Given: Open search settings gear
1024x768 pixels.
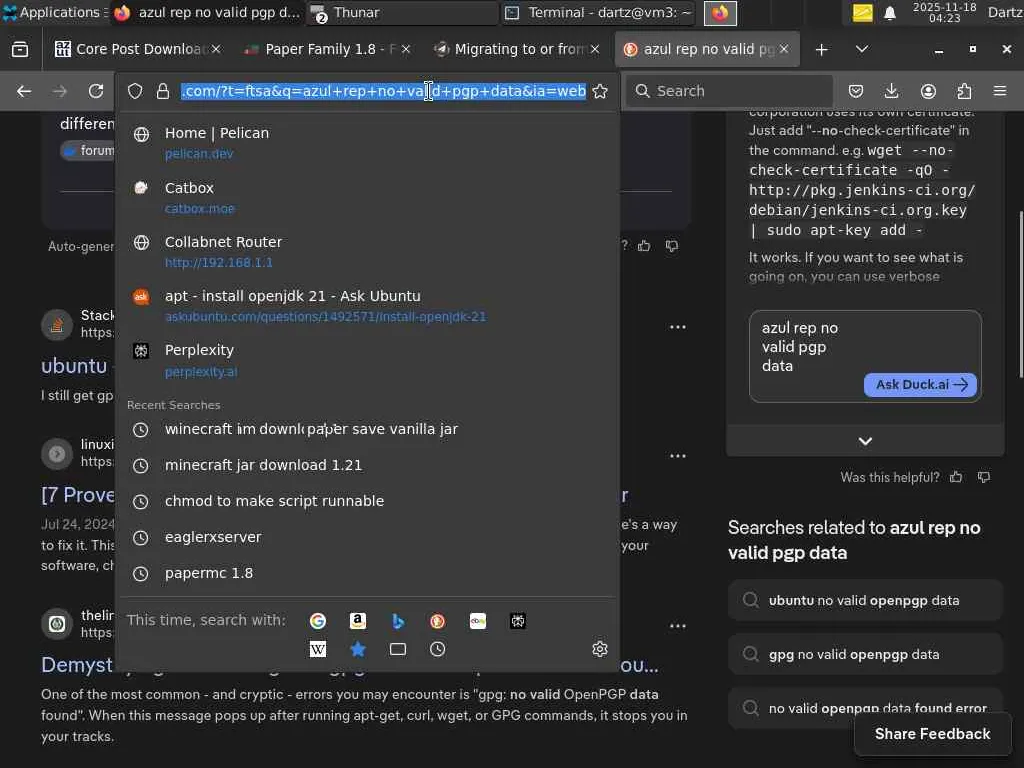Looking at the screenshot, I should click(x=600, y=649).
